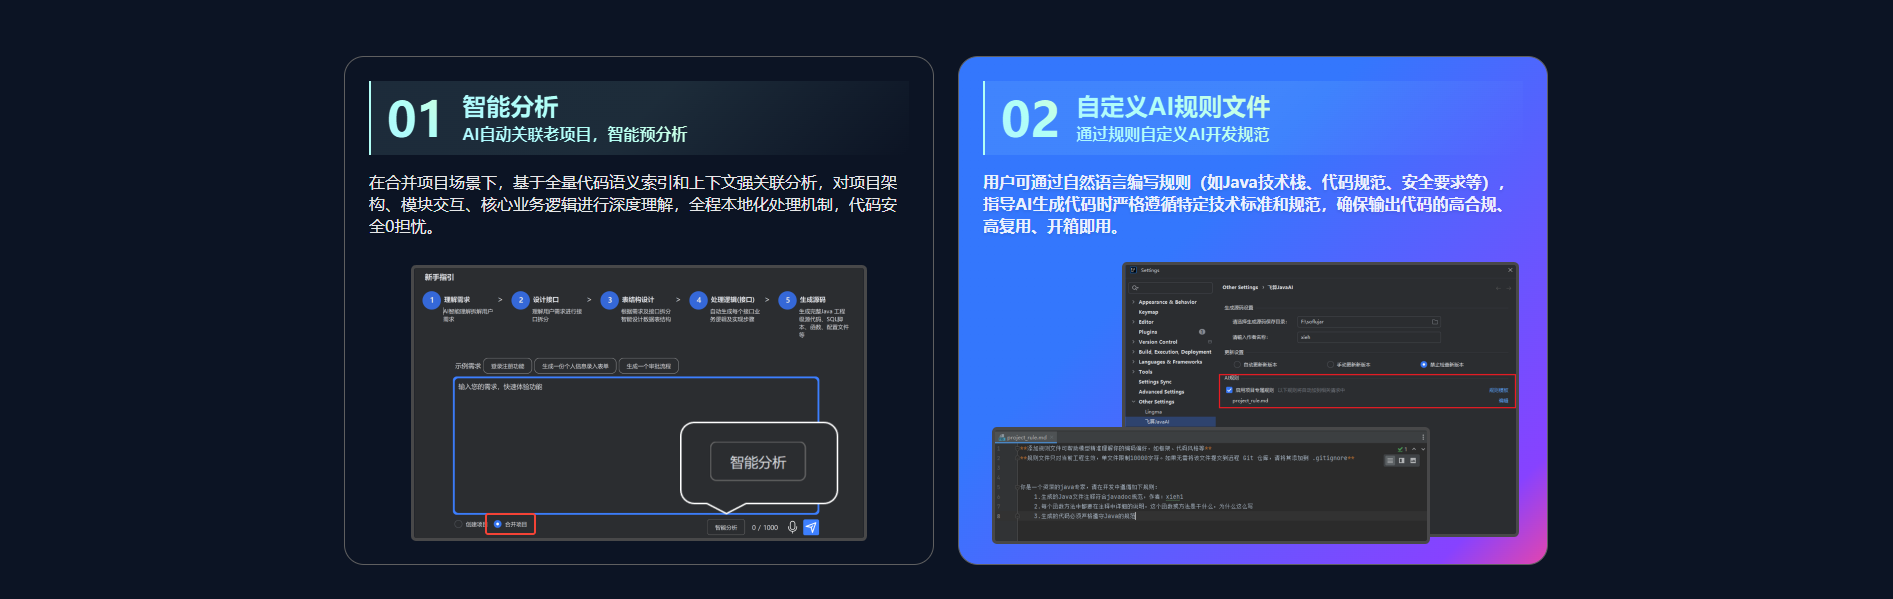Click the 0 / 1000 character counter
This screenshot has width=1893, height=599.
pos(765,527)
